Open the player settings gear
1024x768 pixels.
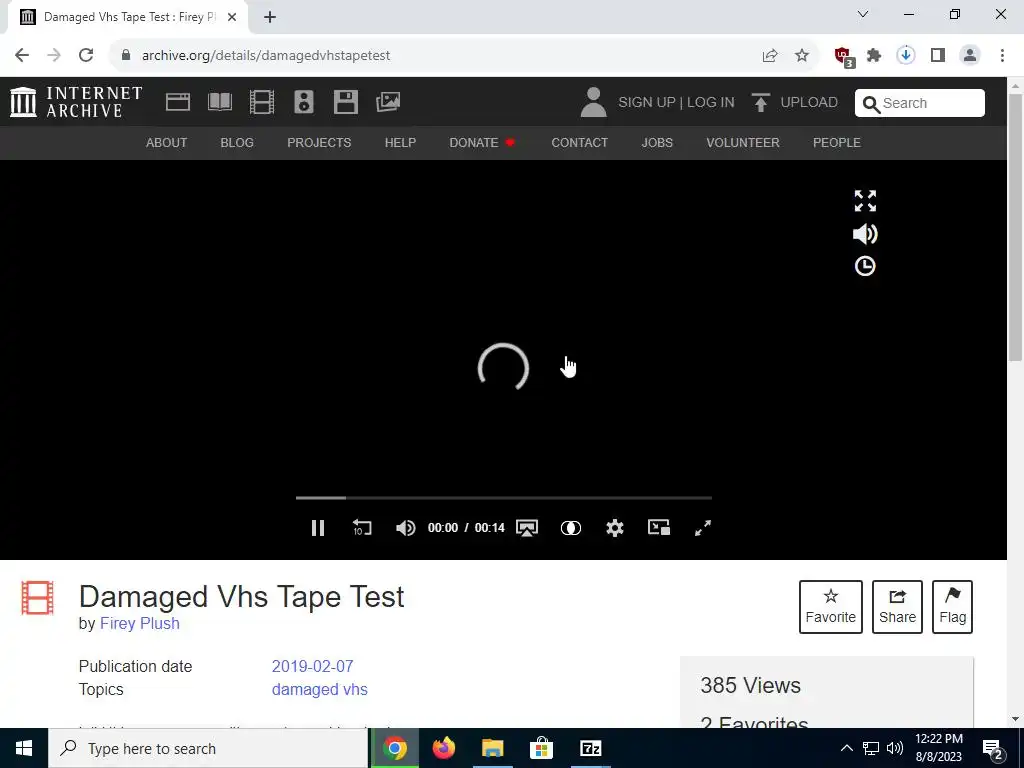pos(615,528)
